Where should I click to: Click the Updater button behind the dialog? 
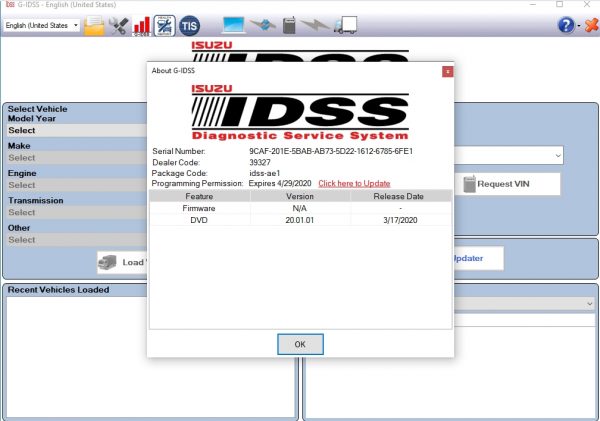point(479,258)
